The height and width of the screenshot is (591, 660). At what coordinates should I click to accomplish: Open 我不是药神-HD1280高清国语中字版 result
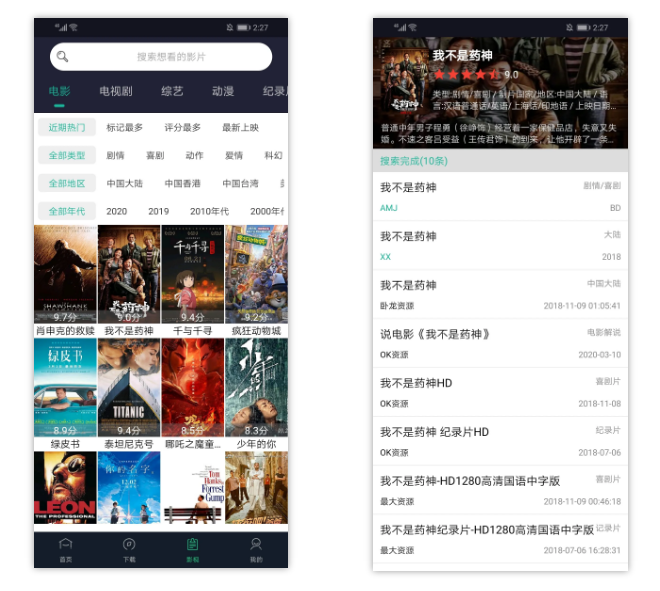pyautogui.click(x=500, y=490)
